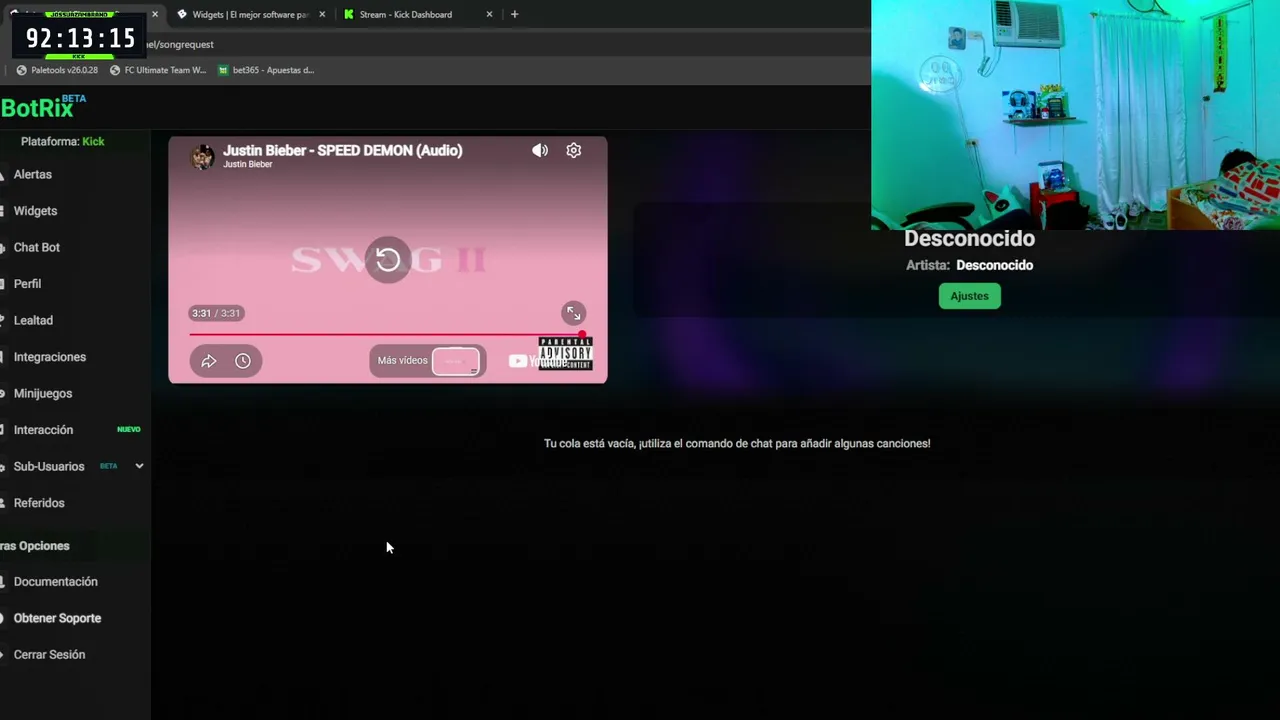1280x720 pixels.
Task: Open Documentación link
Action: [56, 581]
